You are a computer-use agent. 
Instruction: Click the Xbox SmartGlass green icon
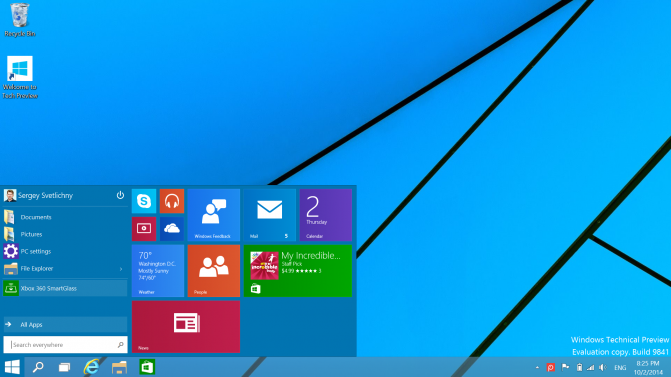pos(11,288)
